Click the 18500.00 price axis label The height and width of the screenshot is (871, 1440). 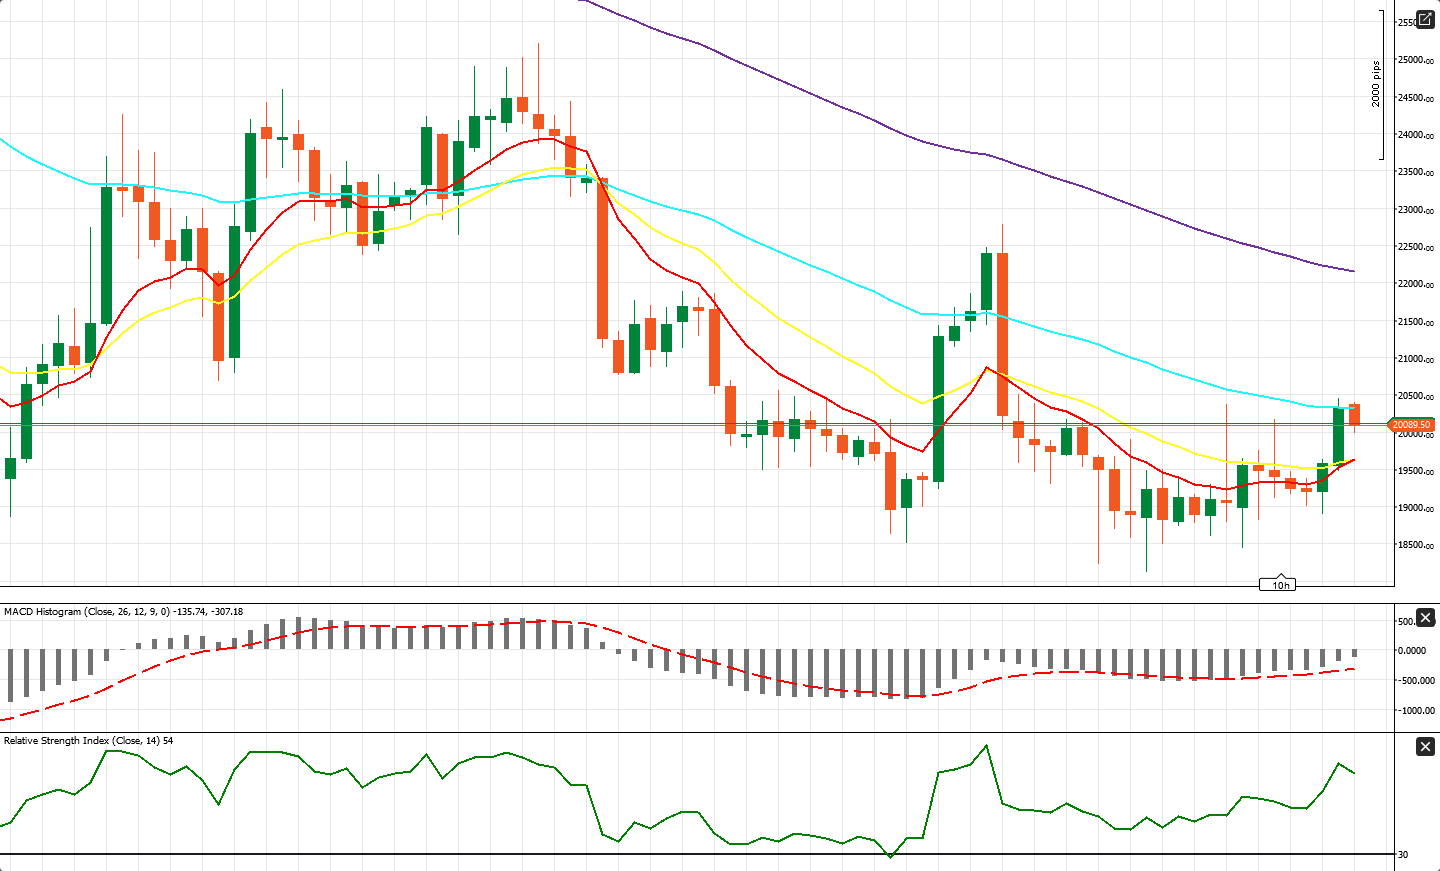[x=1416, y=546]
